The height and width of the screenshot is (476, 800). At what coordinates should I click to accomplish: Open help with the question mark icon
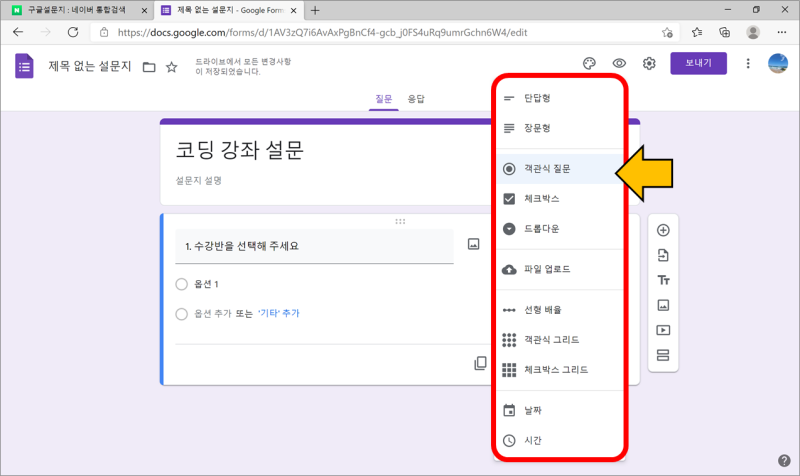(784, 461)
